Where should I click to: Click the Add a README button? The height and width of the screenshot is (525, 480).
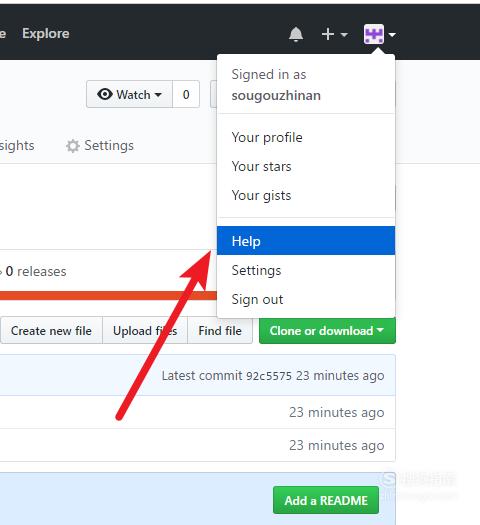click(x=326, y=500)
